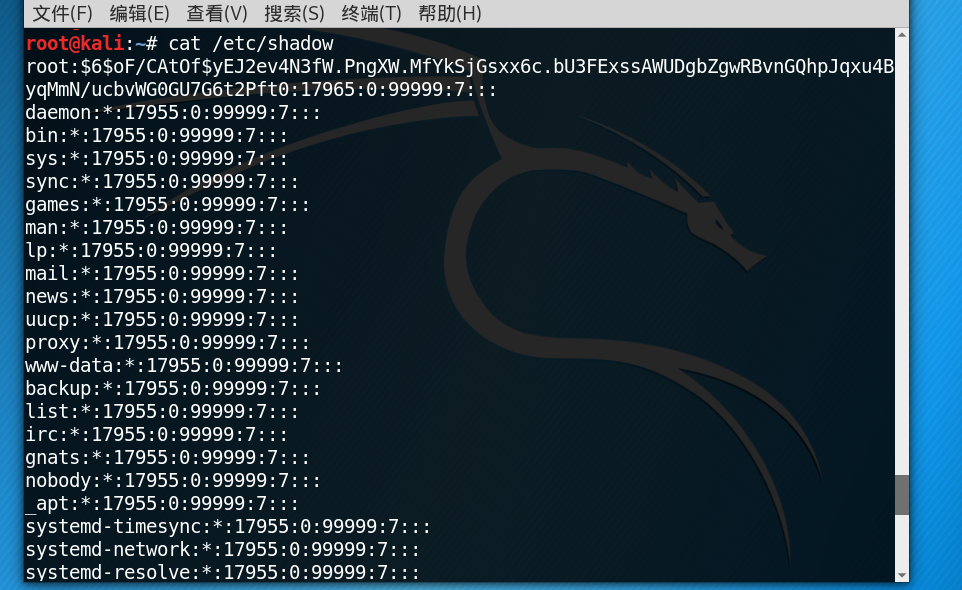Open the 帮助(H) menu

pyautogui.click(x=450, y=13)
